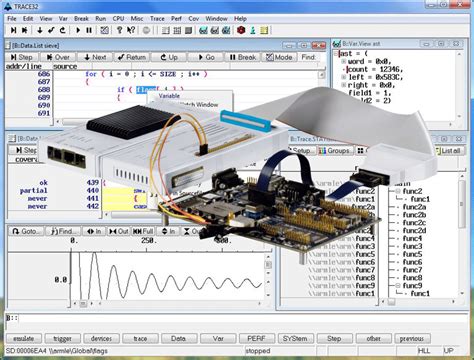Open the Perf menu
The height and width of the screenshot is (360, 474).
pyautogui.click(x=176, y=19)
